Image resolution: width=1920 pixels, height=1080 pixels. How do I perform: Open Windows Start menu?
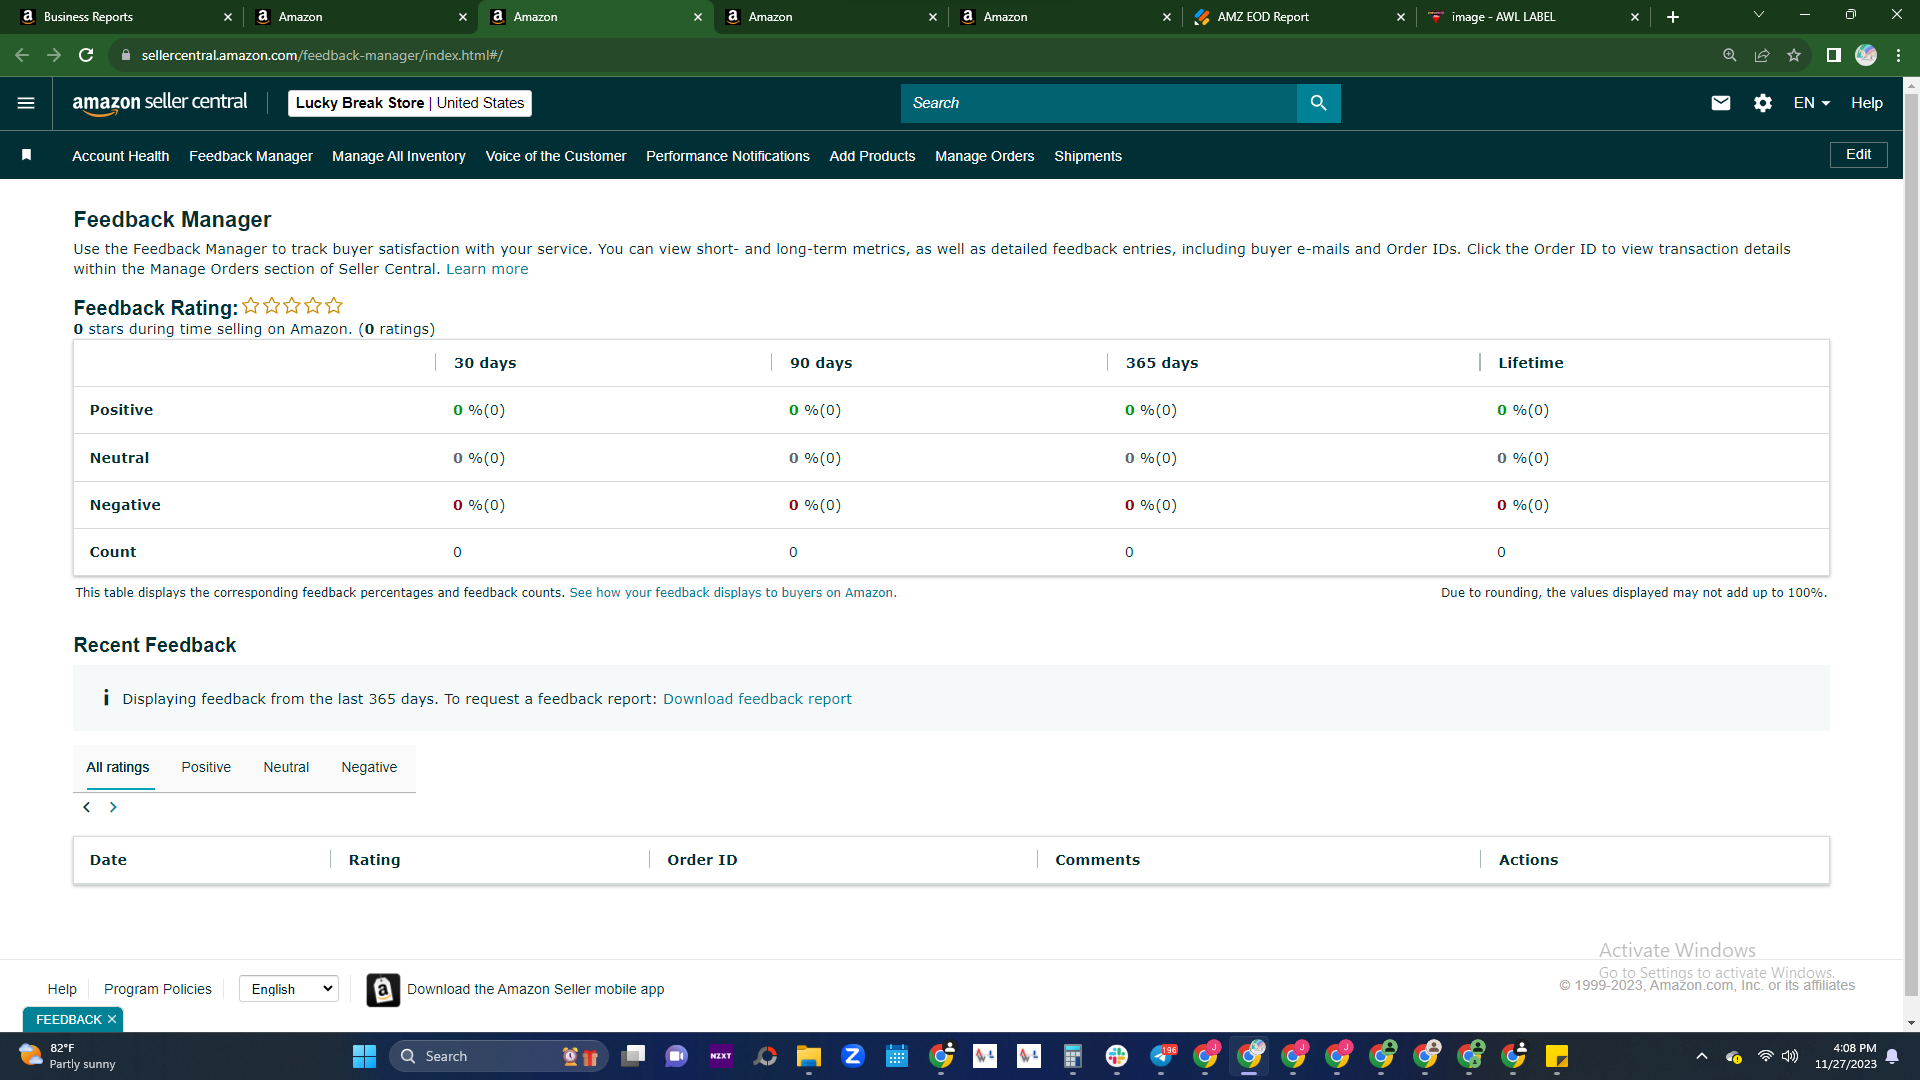point(364,1056)
